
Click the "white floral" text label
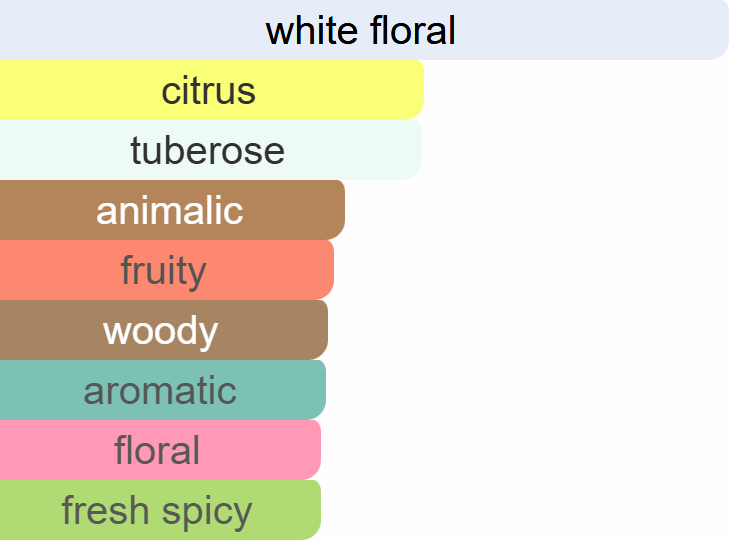361,31
